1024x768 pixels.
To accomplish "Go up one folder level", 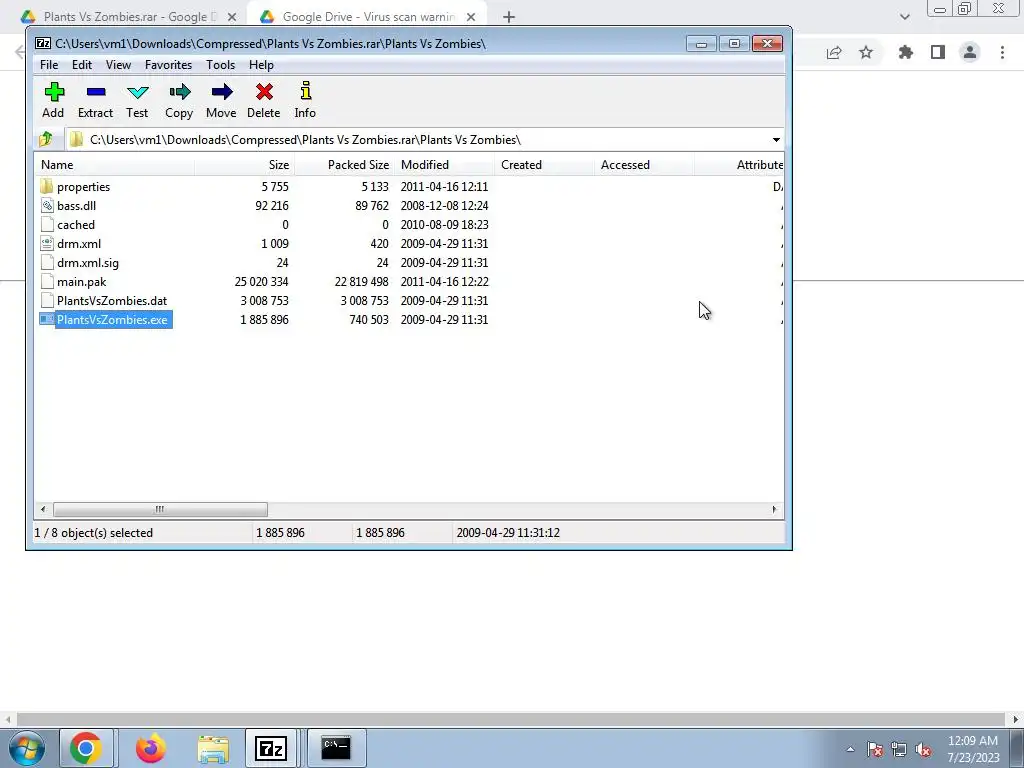I will click(46, 139).
